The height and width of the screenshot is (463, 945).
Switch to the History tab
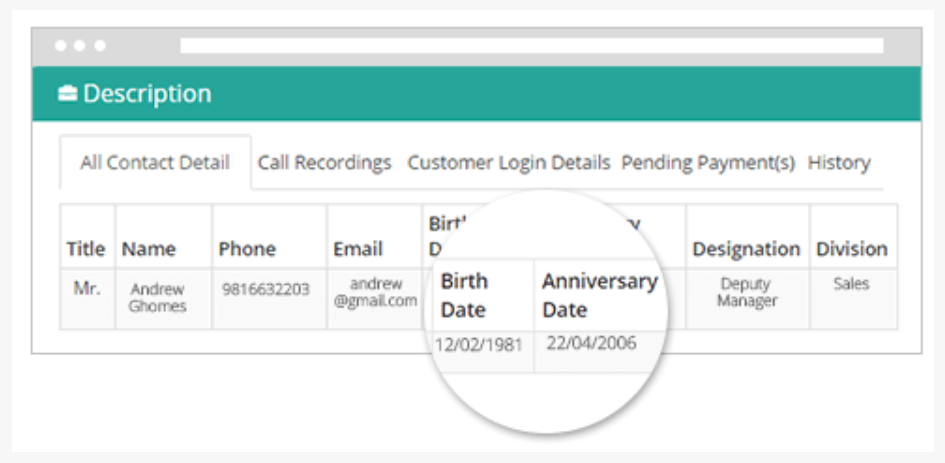(x=839, y=163)
